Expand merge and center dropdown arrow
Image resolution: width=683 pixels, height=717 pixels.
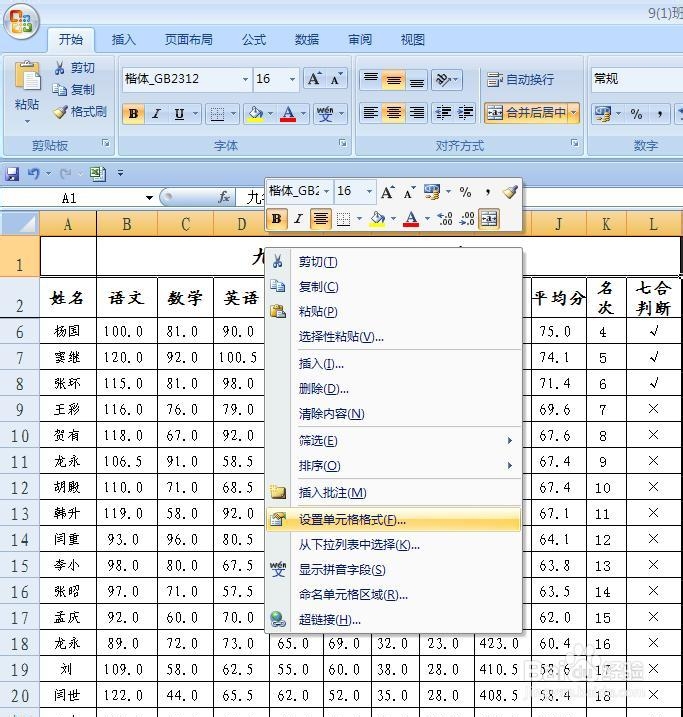click(x=573, y=112)
